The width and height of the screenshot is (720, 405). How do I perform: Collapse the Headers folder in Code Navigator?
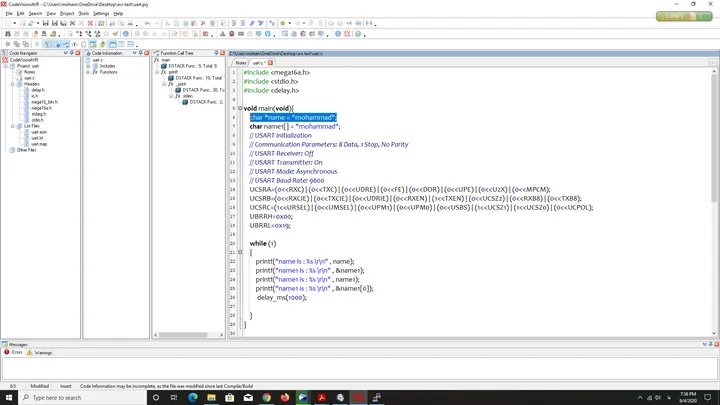(x=13, y=84)
